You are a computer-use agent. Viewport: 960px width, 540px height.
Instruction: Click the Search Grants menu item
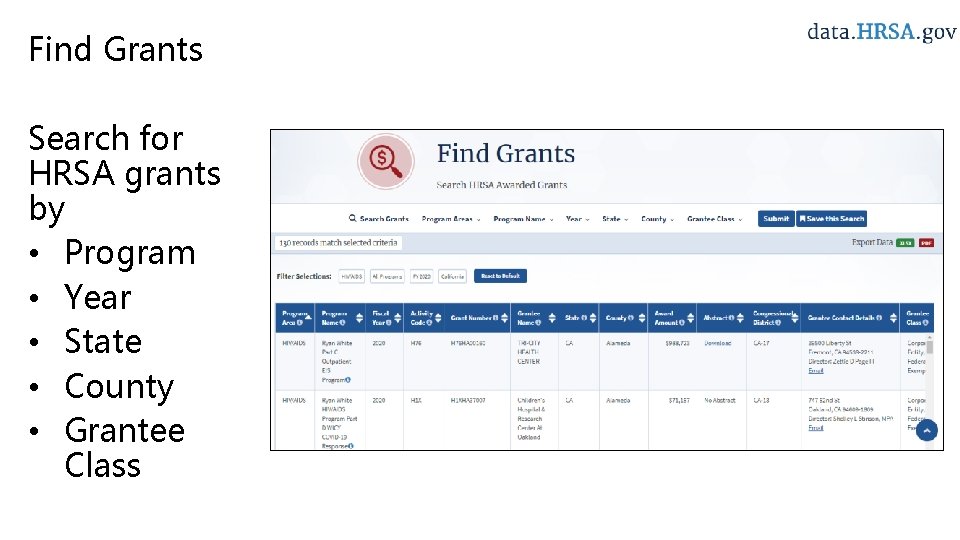(378, 219)
